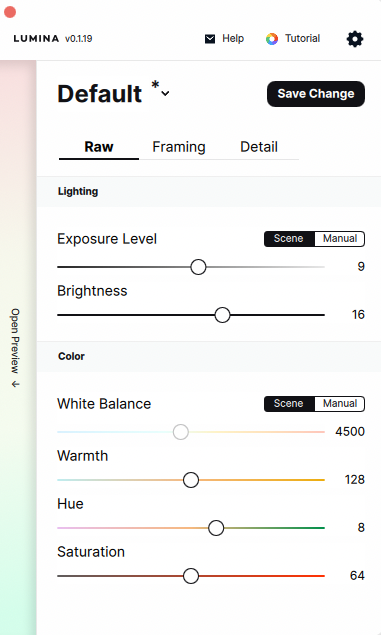Switch White Balance to Scene
Image resolution: width=381 pixels, height=635 pixels.
point(289,404)
